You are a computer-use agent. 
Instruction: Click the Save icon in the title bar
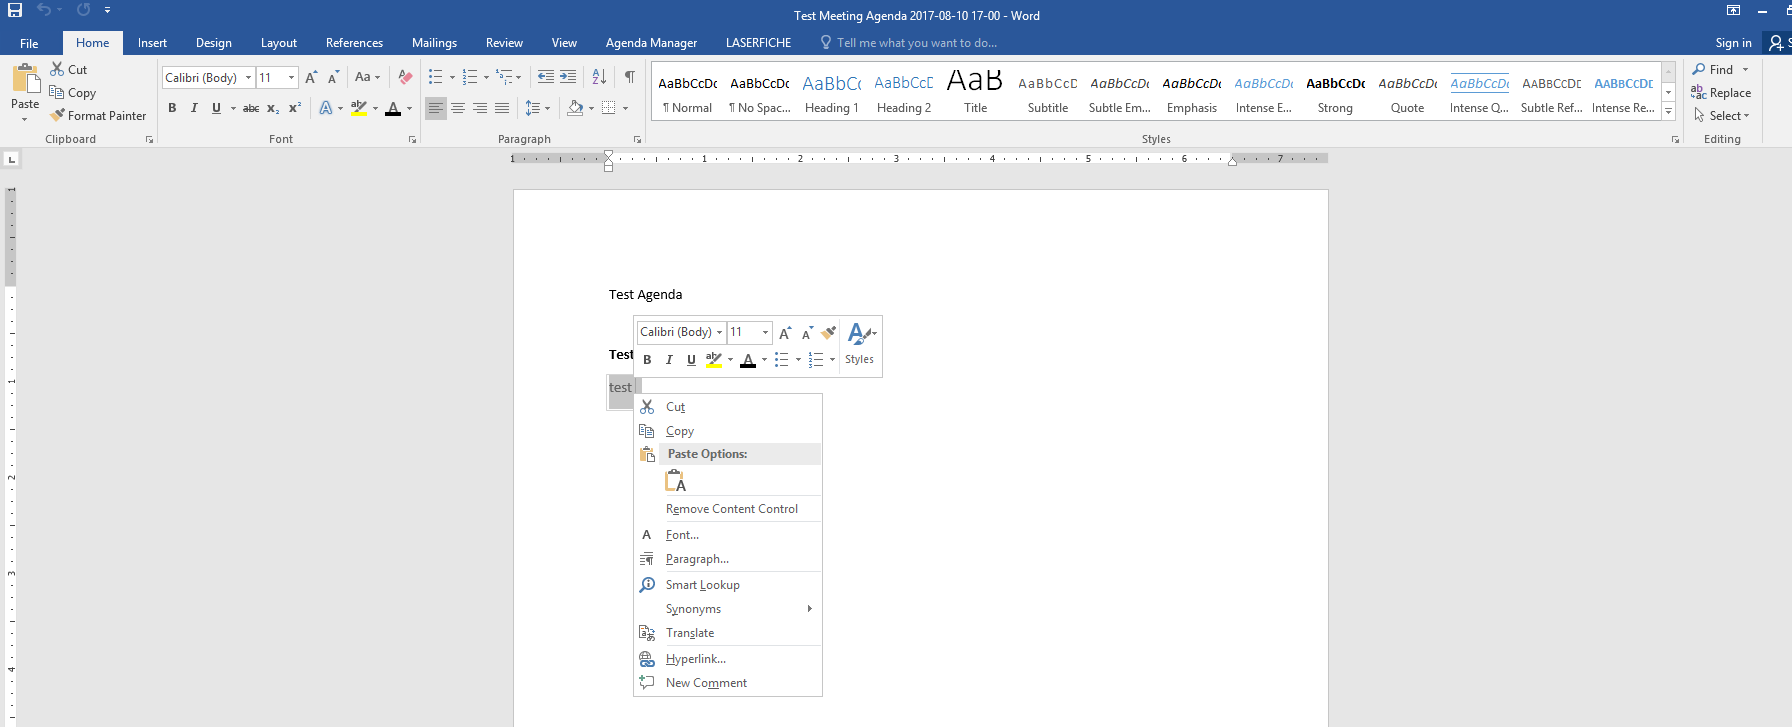coord(15,10)
